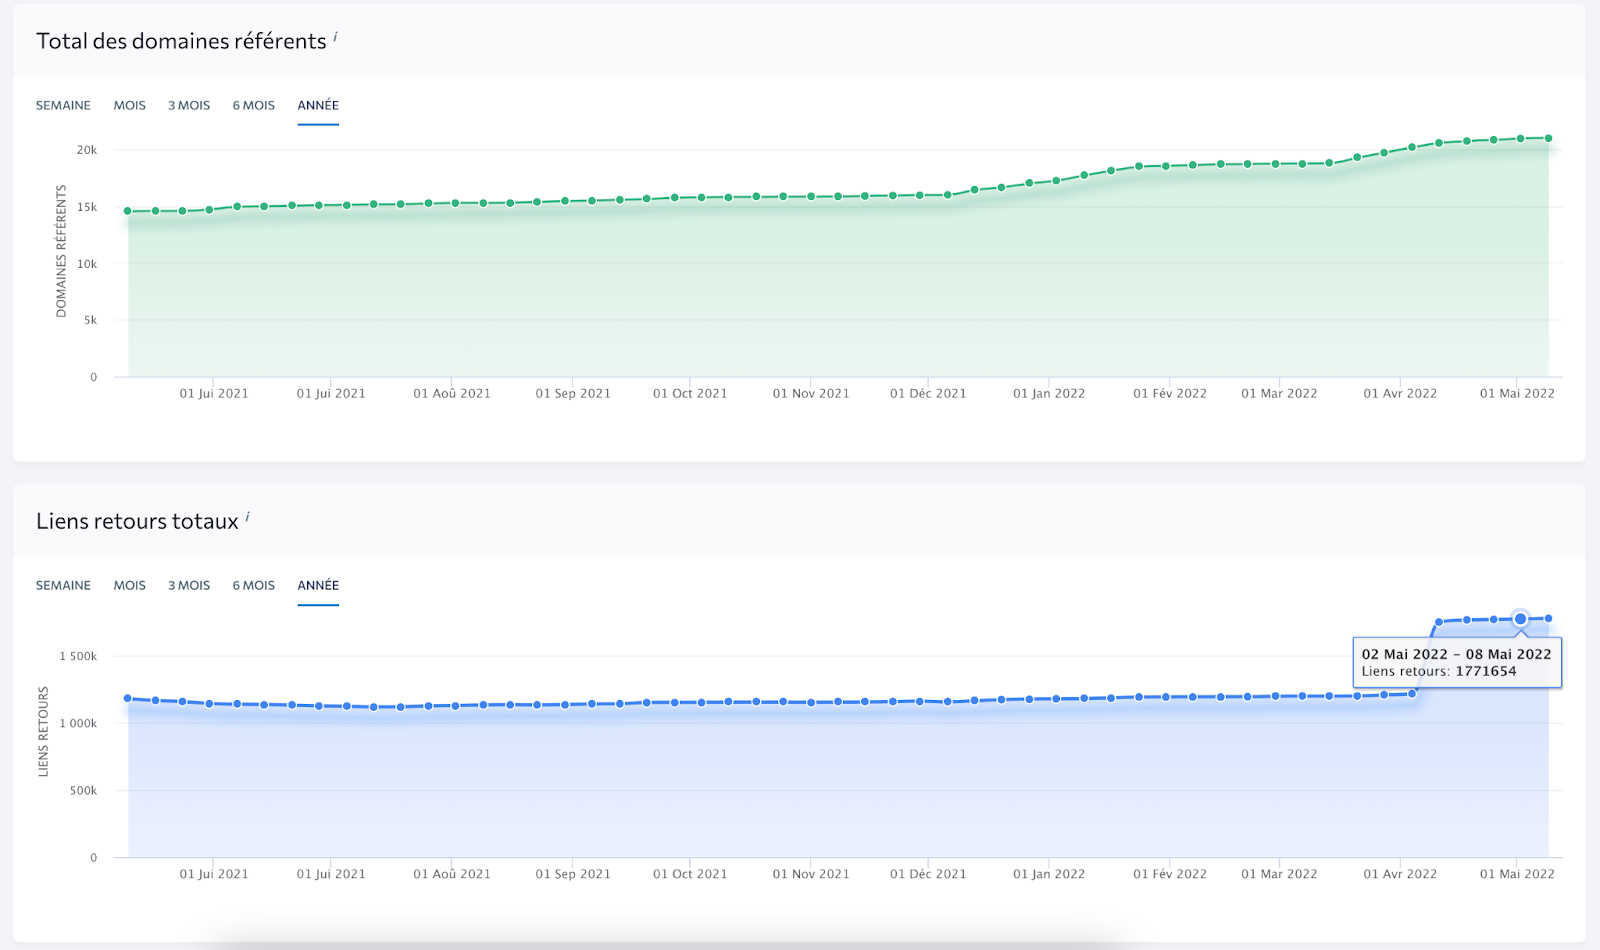The image size is (1600, 950).
Task: Click 01 Avr 2022 label in domains chart
Action: pyautogui.click(x=1400, y=393)
